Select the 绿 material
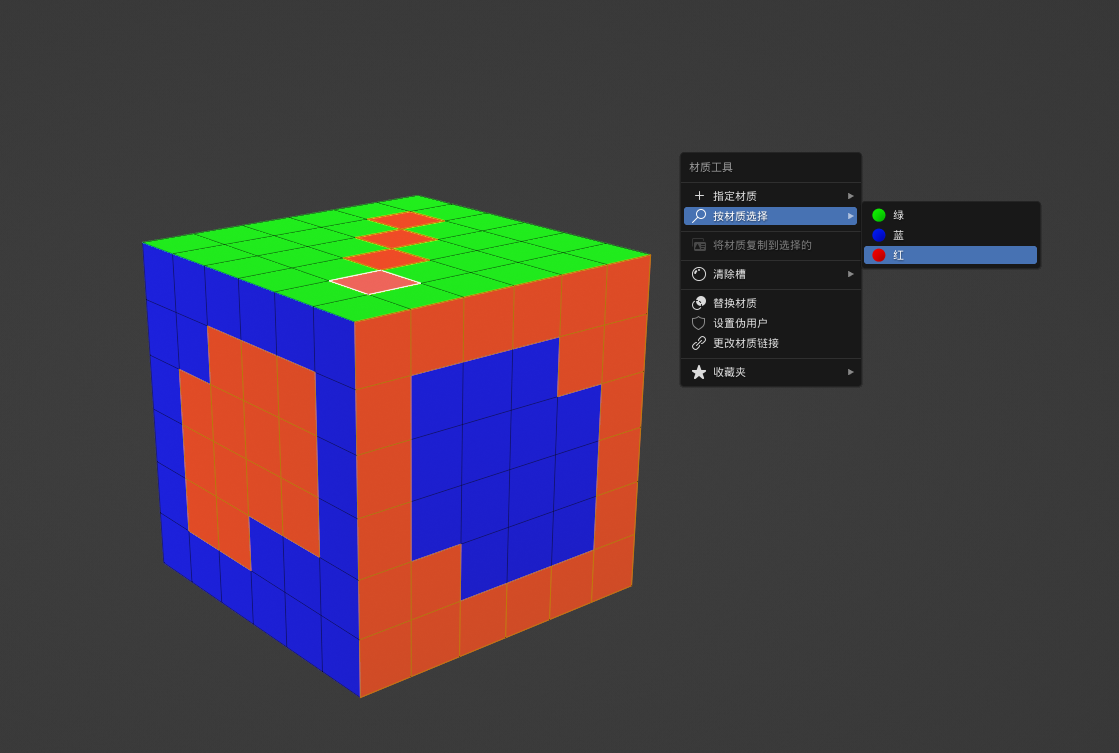The height and width of the screenshot is (753, 1119). point(951,215)
